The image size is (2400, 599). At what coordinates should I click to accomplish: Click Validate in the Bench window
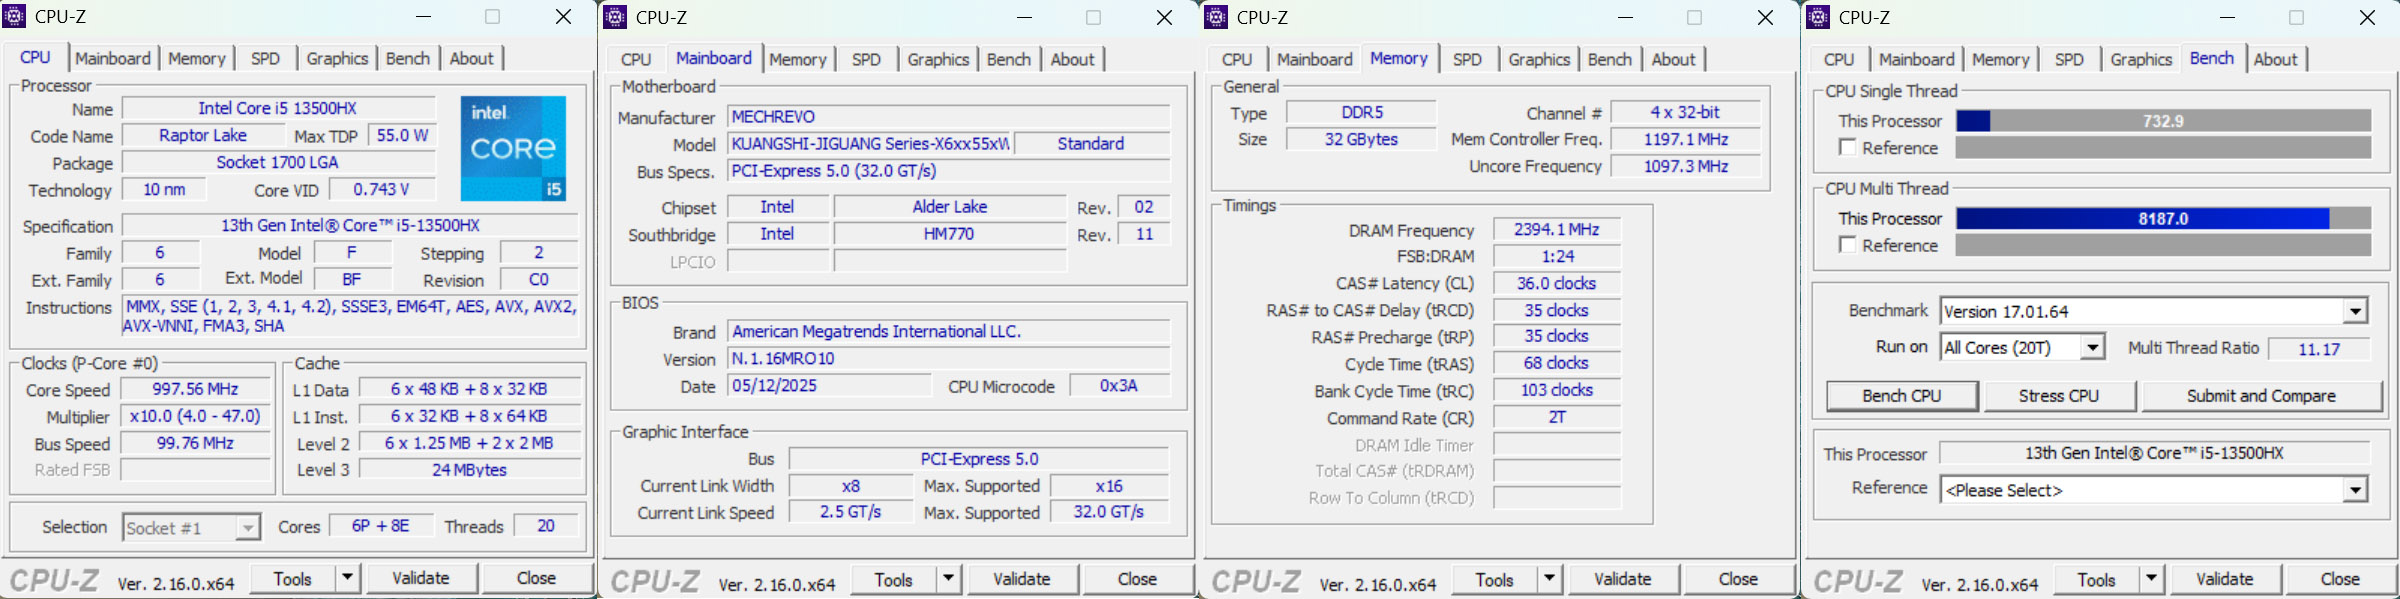coord(2225,579)
